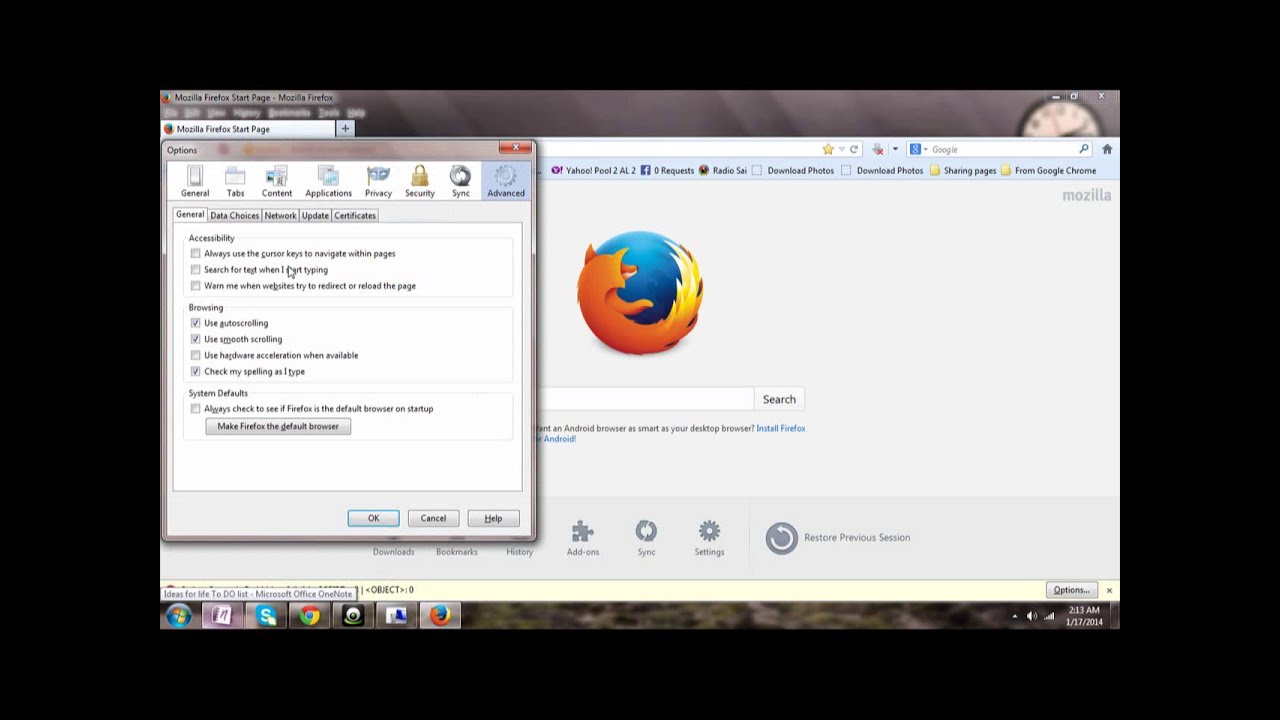Enable always check default browser on startup
Viewport: 1280px width, 720px height.
tap(195, 409)
